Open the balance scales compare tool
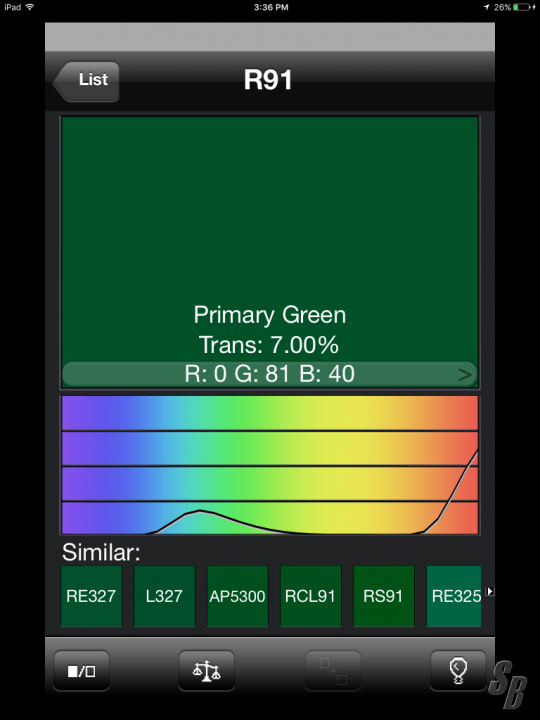The width and height of the screenshot is (540, 720). [207, 670]
